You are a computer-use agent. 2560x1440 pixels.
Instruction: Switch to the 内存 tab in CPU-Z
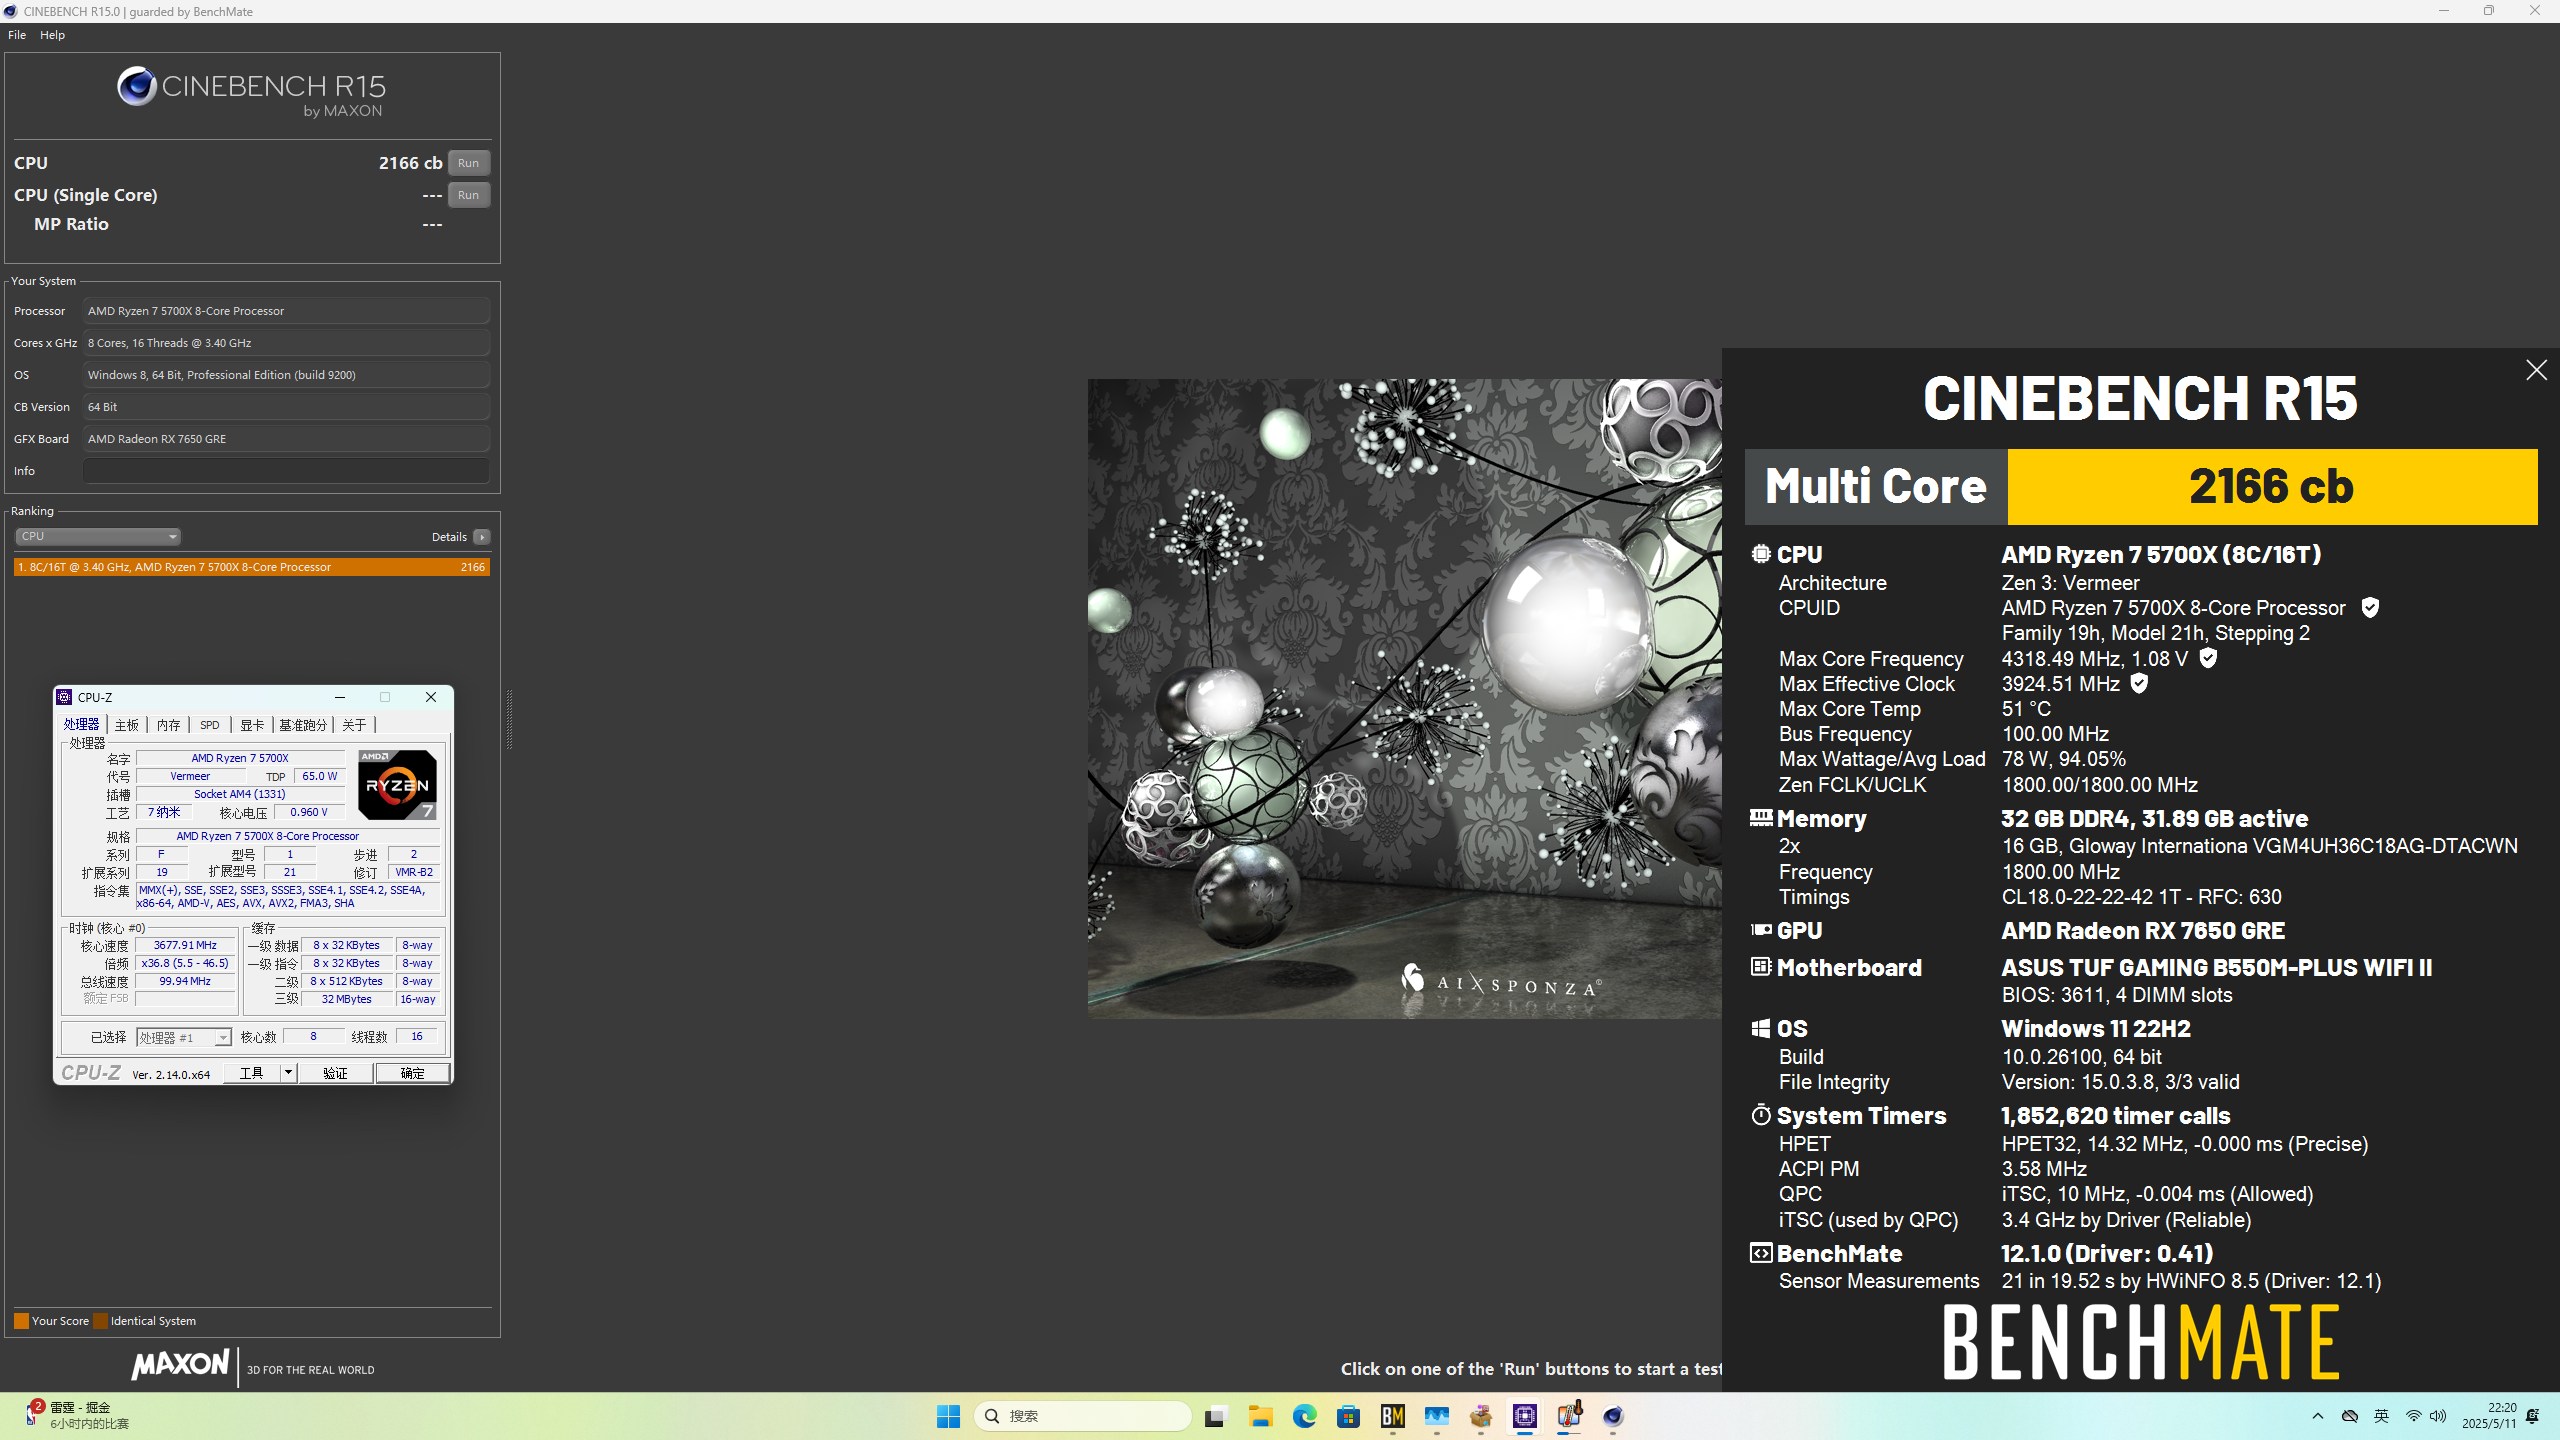tap(169, 725)
